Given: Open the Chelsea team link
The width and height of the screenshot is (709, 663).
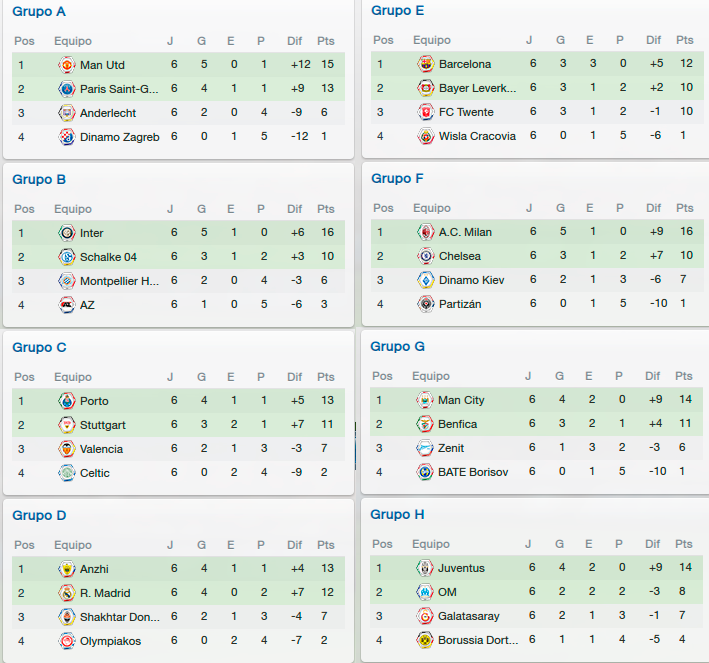Looking at the screenshot, I should 459,256.
